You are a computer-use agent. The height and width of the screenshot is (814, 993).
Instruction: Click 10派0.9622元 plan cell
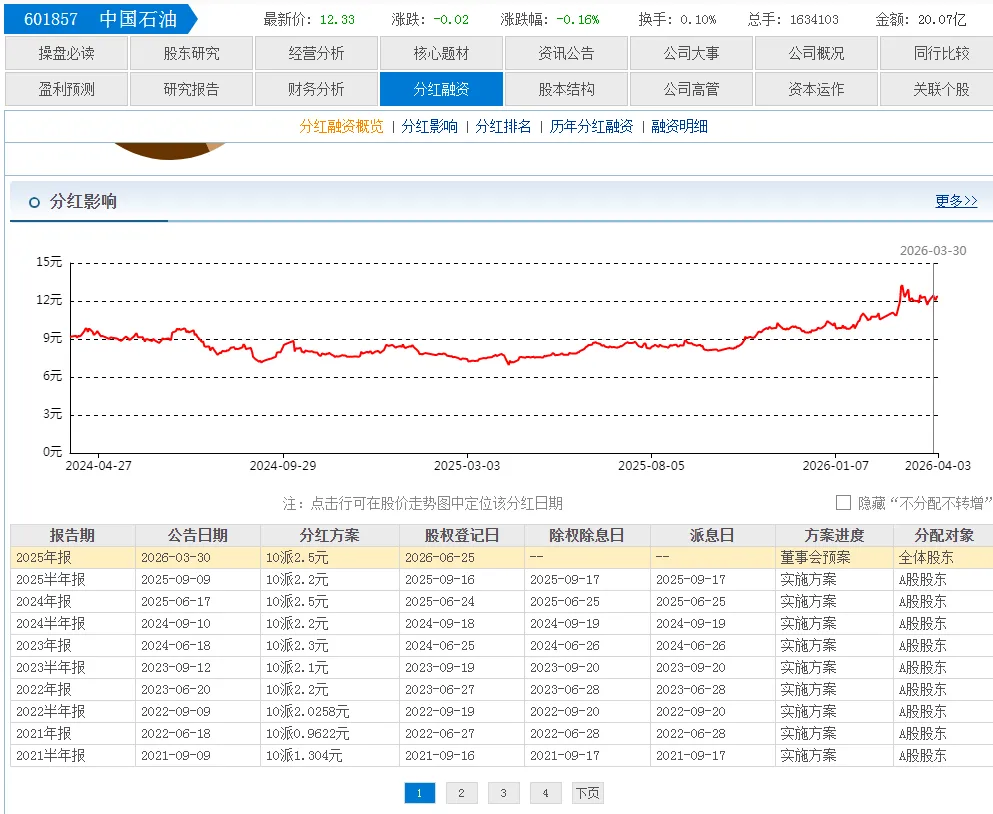point(330,734)
